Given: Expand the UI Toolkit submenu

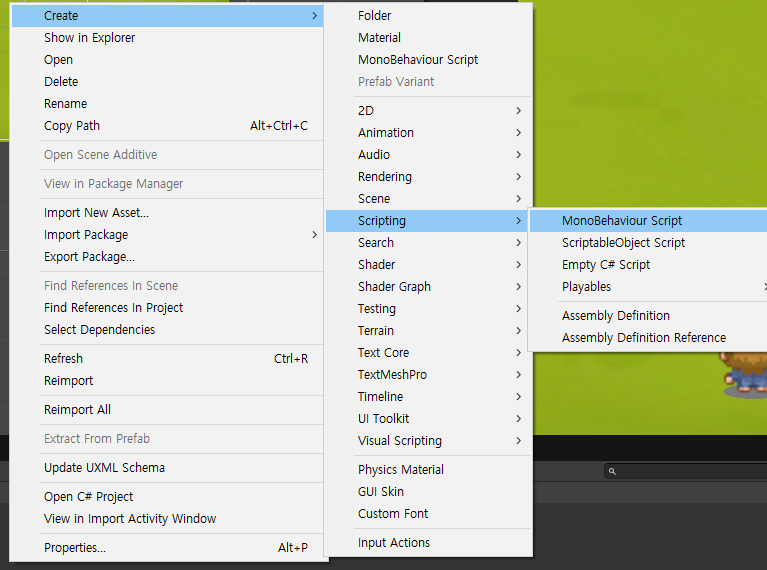Looking at the screenshot, I should [x=429, y=419].
